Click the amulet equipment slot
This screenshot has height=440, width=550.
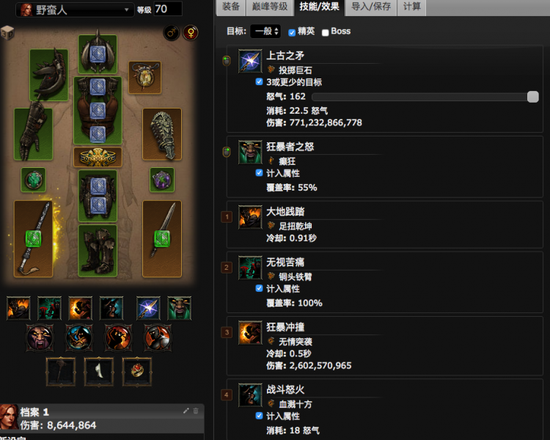point(145,78)
